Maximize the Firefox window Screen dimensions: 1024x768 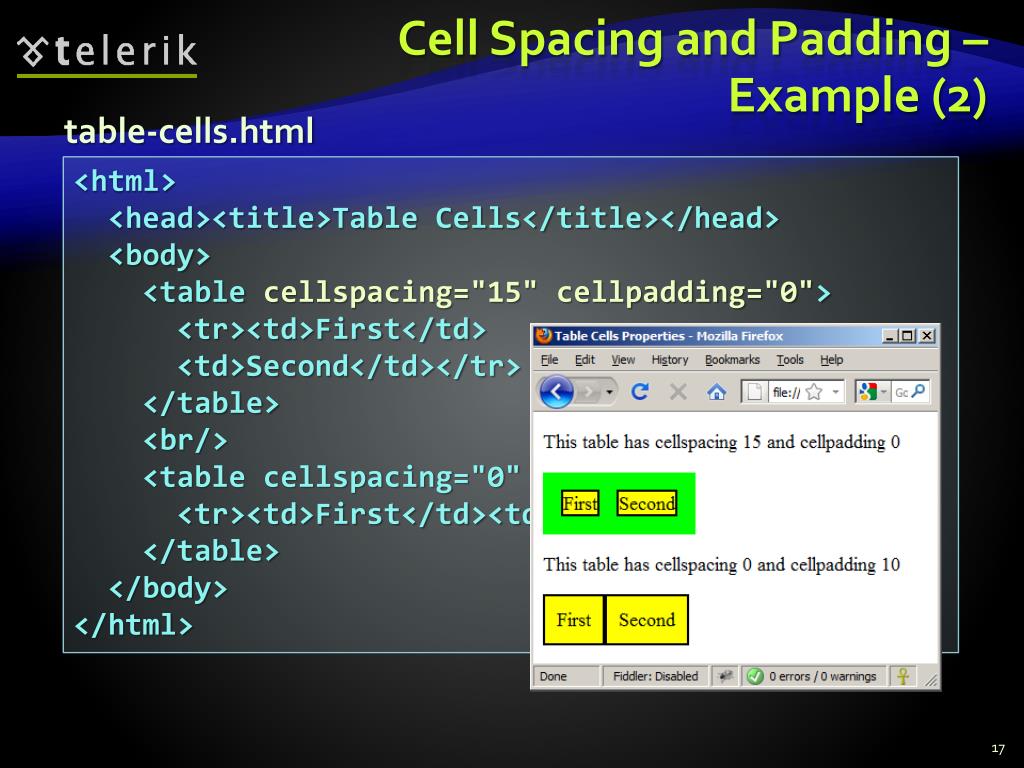pyautogui.click(x=907, y=336)
